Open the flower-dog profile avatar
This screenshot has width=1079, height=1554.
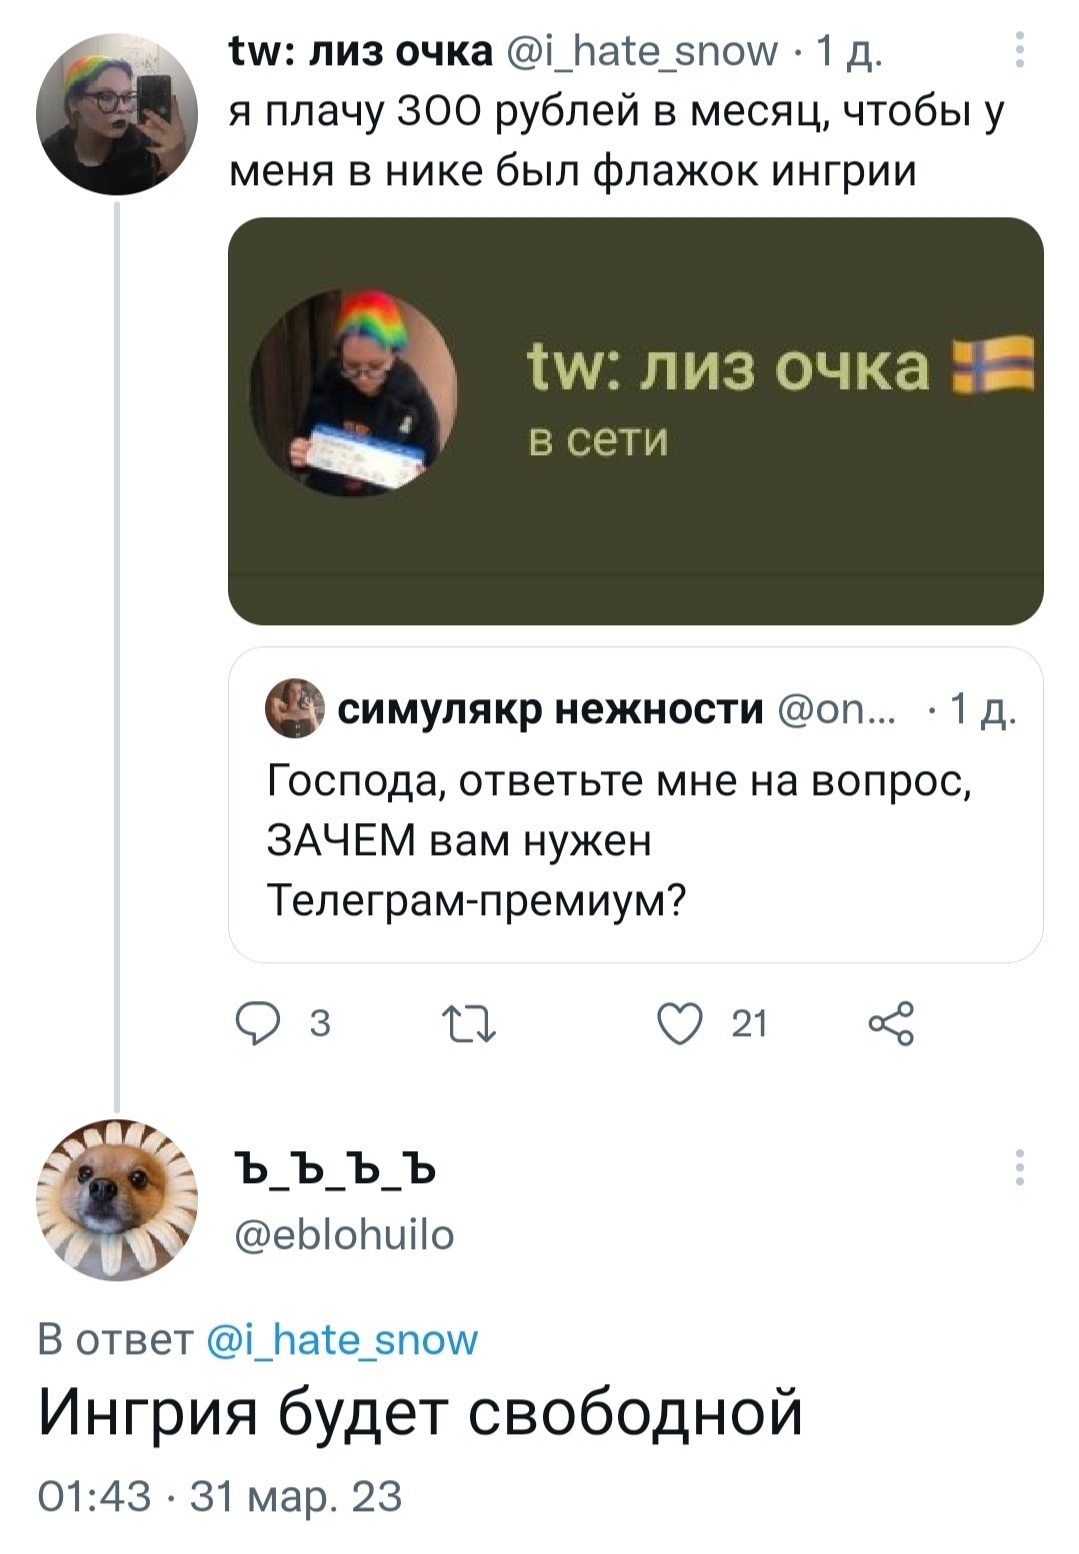click(117, 1199)
